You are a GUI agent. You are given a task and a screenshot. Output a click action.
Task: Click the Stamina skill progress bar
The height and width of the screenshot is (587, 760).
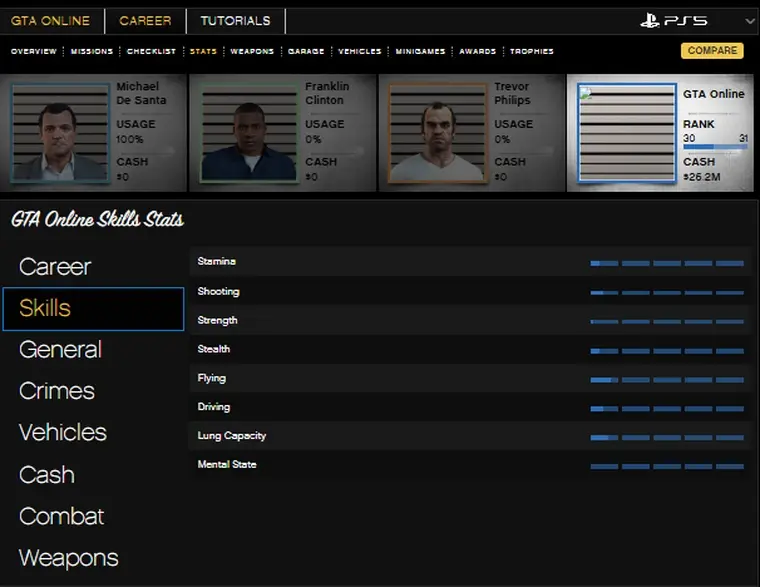click(x=666, y=263)
